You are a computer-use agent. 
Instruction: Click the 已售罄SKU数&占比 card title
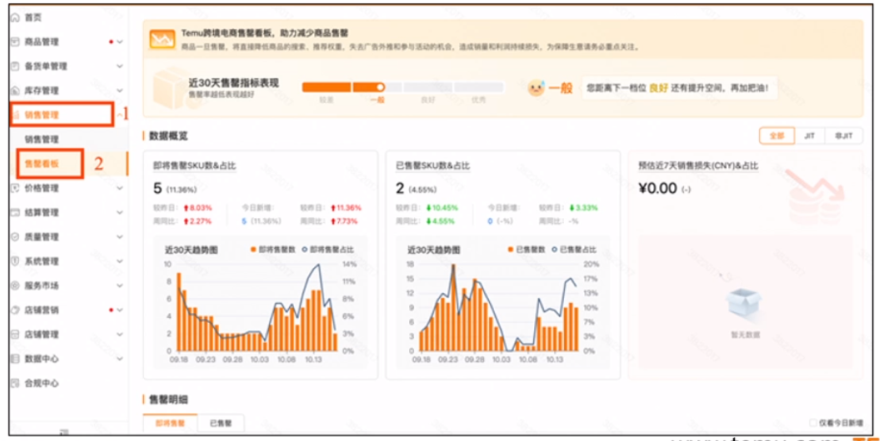[x=432, y=166]
